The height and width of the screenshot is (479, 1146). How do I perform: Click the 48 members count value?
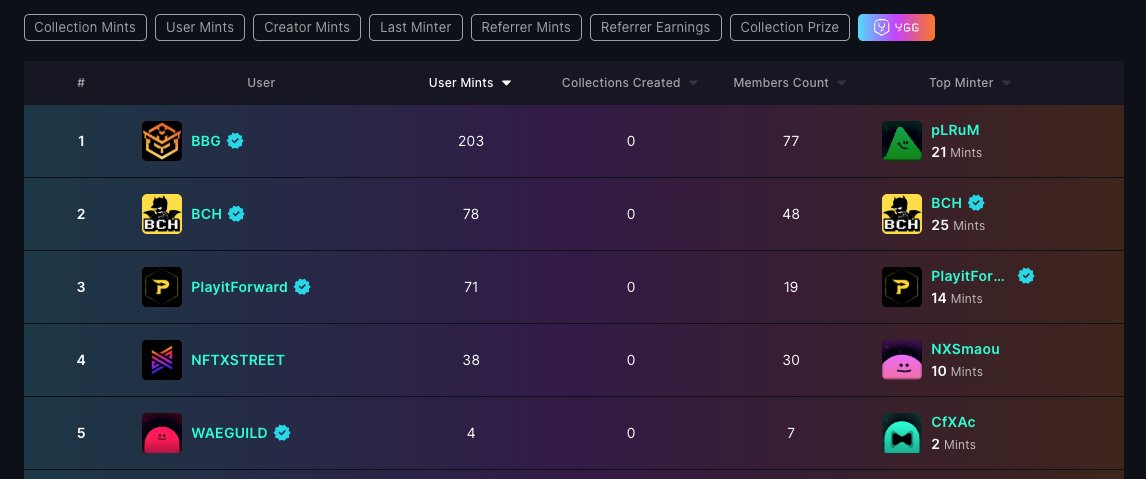coord(791,214)
